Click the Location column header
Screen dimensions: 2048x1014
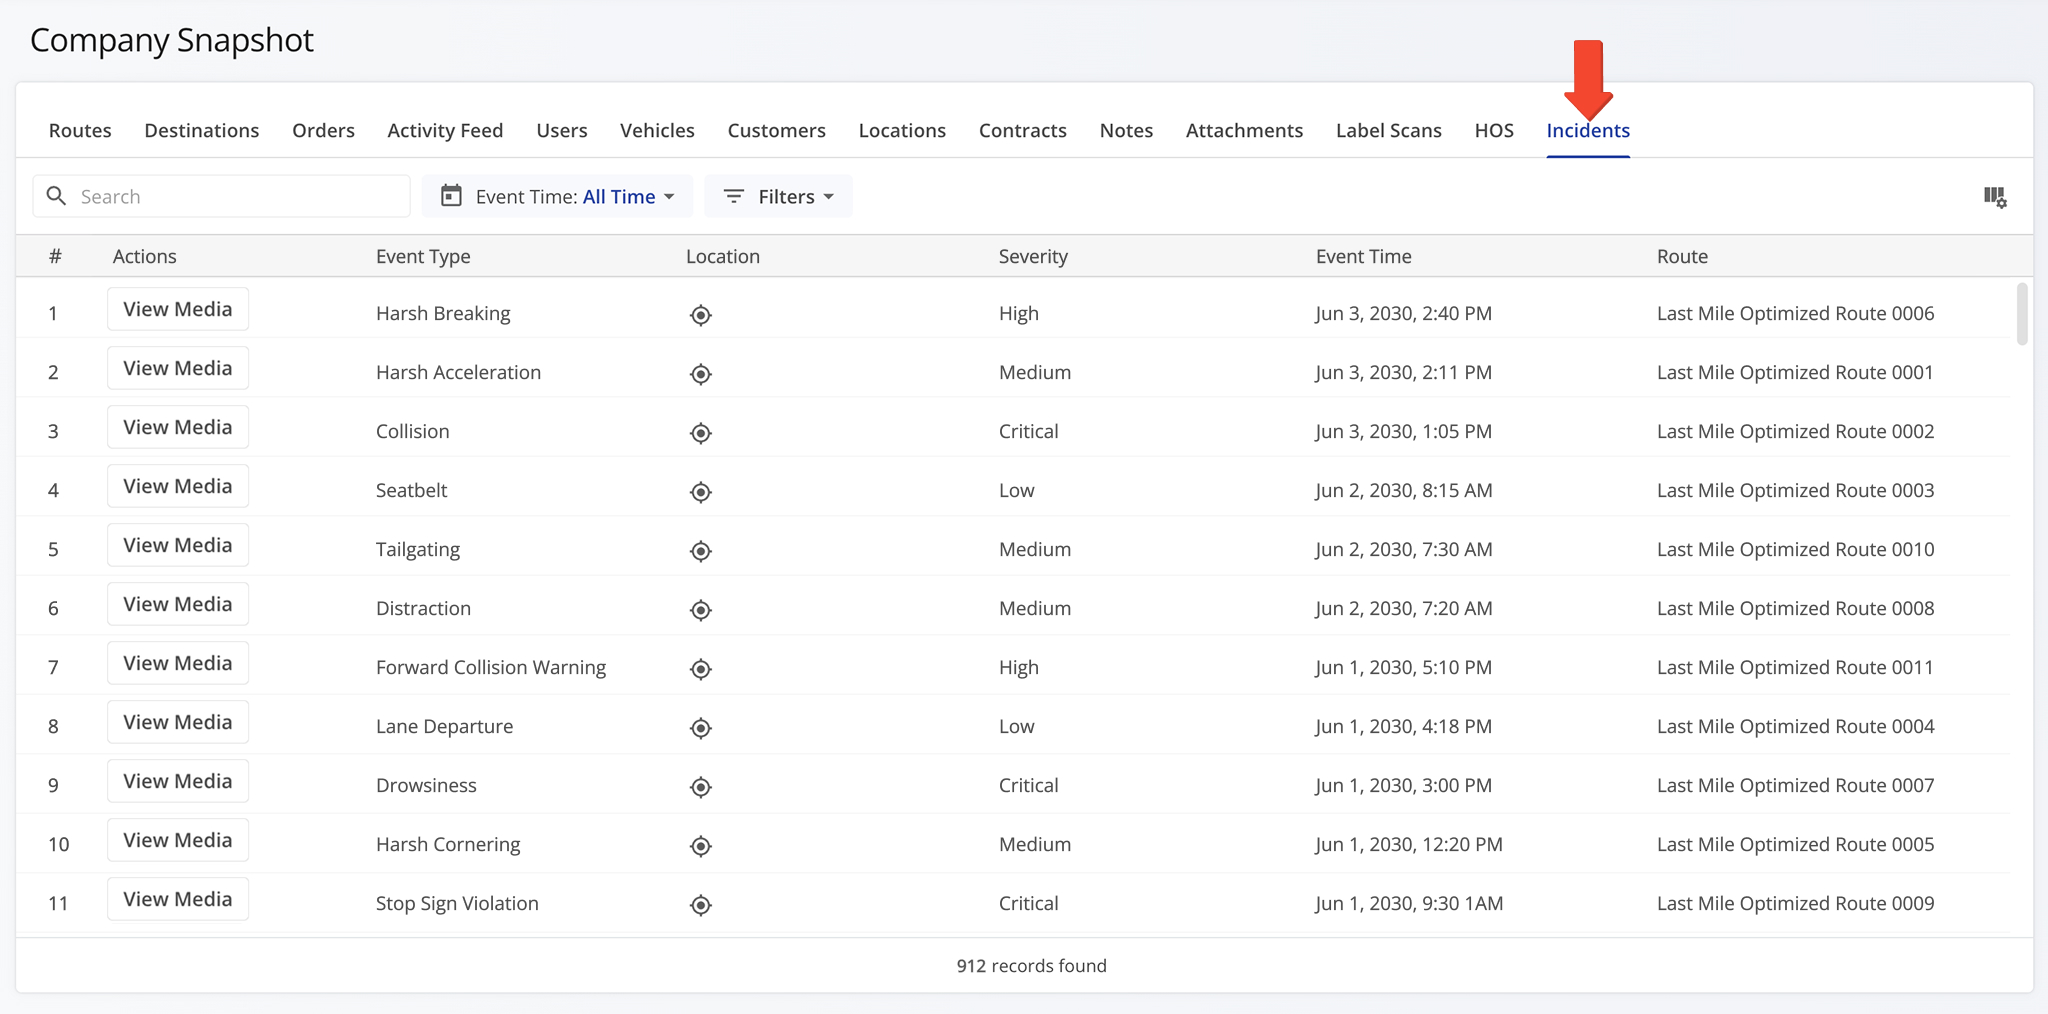[x=722, y=256]
